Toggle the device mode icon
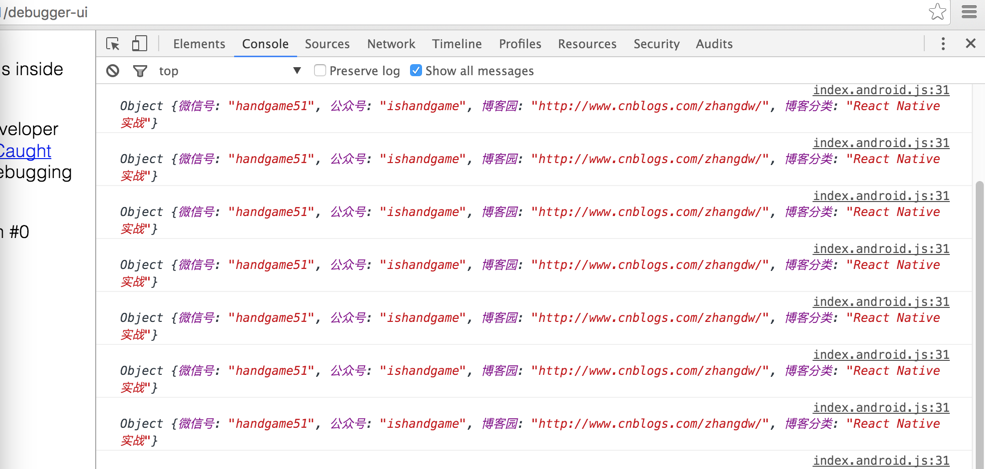This screenshot has width=985, height=469. click(x=139, y=44)
